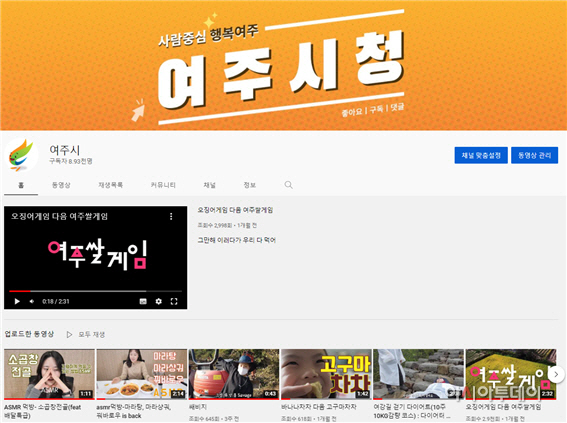Click the ASMR 먹방- 소곱창전골 video title
567x423 pixels.
(x=43, y=411)
